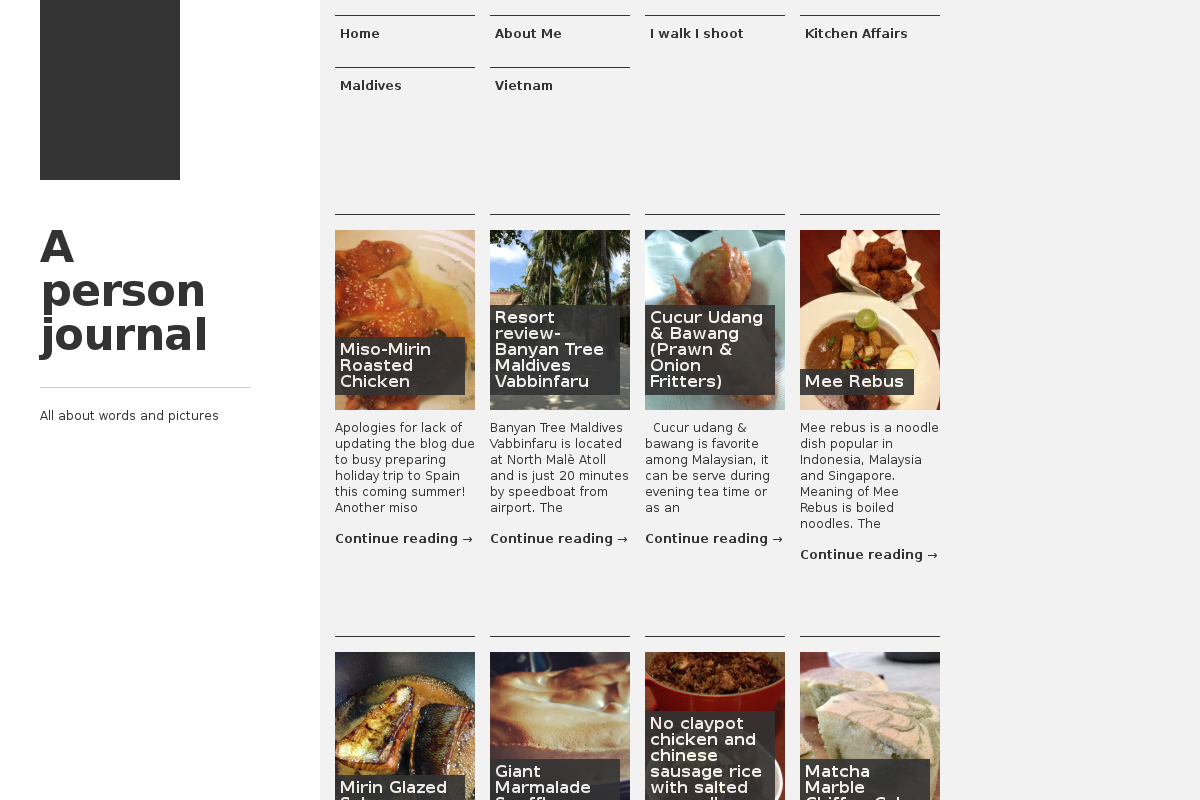This screenshot has width=1200, height=800.
Task: Open the Home menu item
Action: [360, 34]
